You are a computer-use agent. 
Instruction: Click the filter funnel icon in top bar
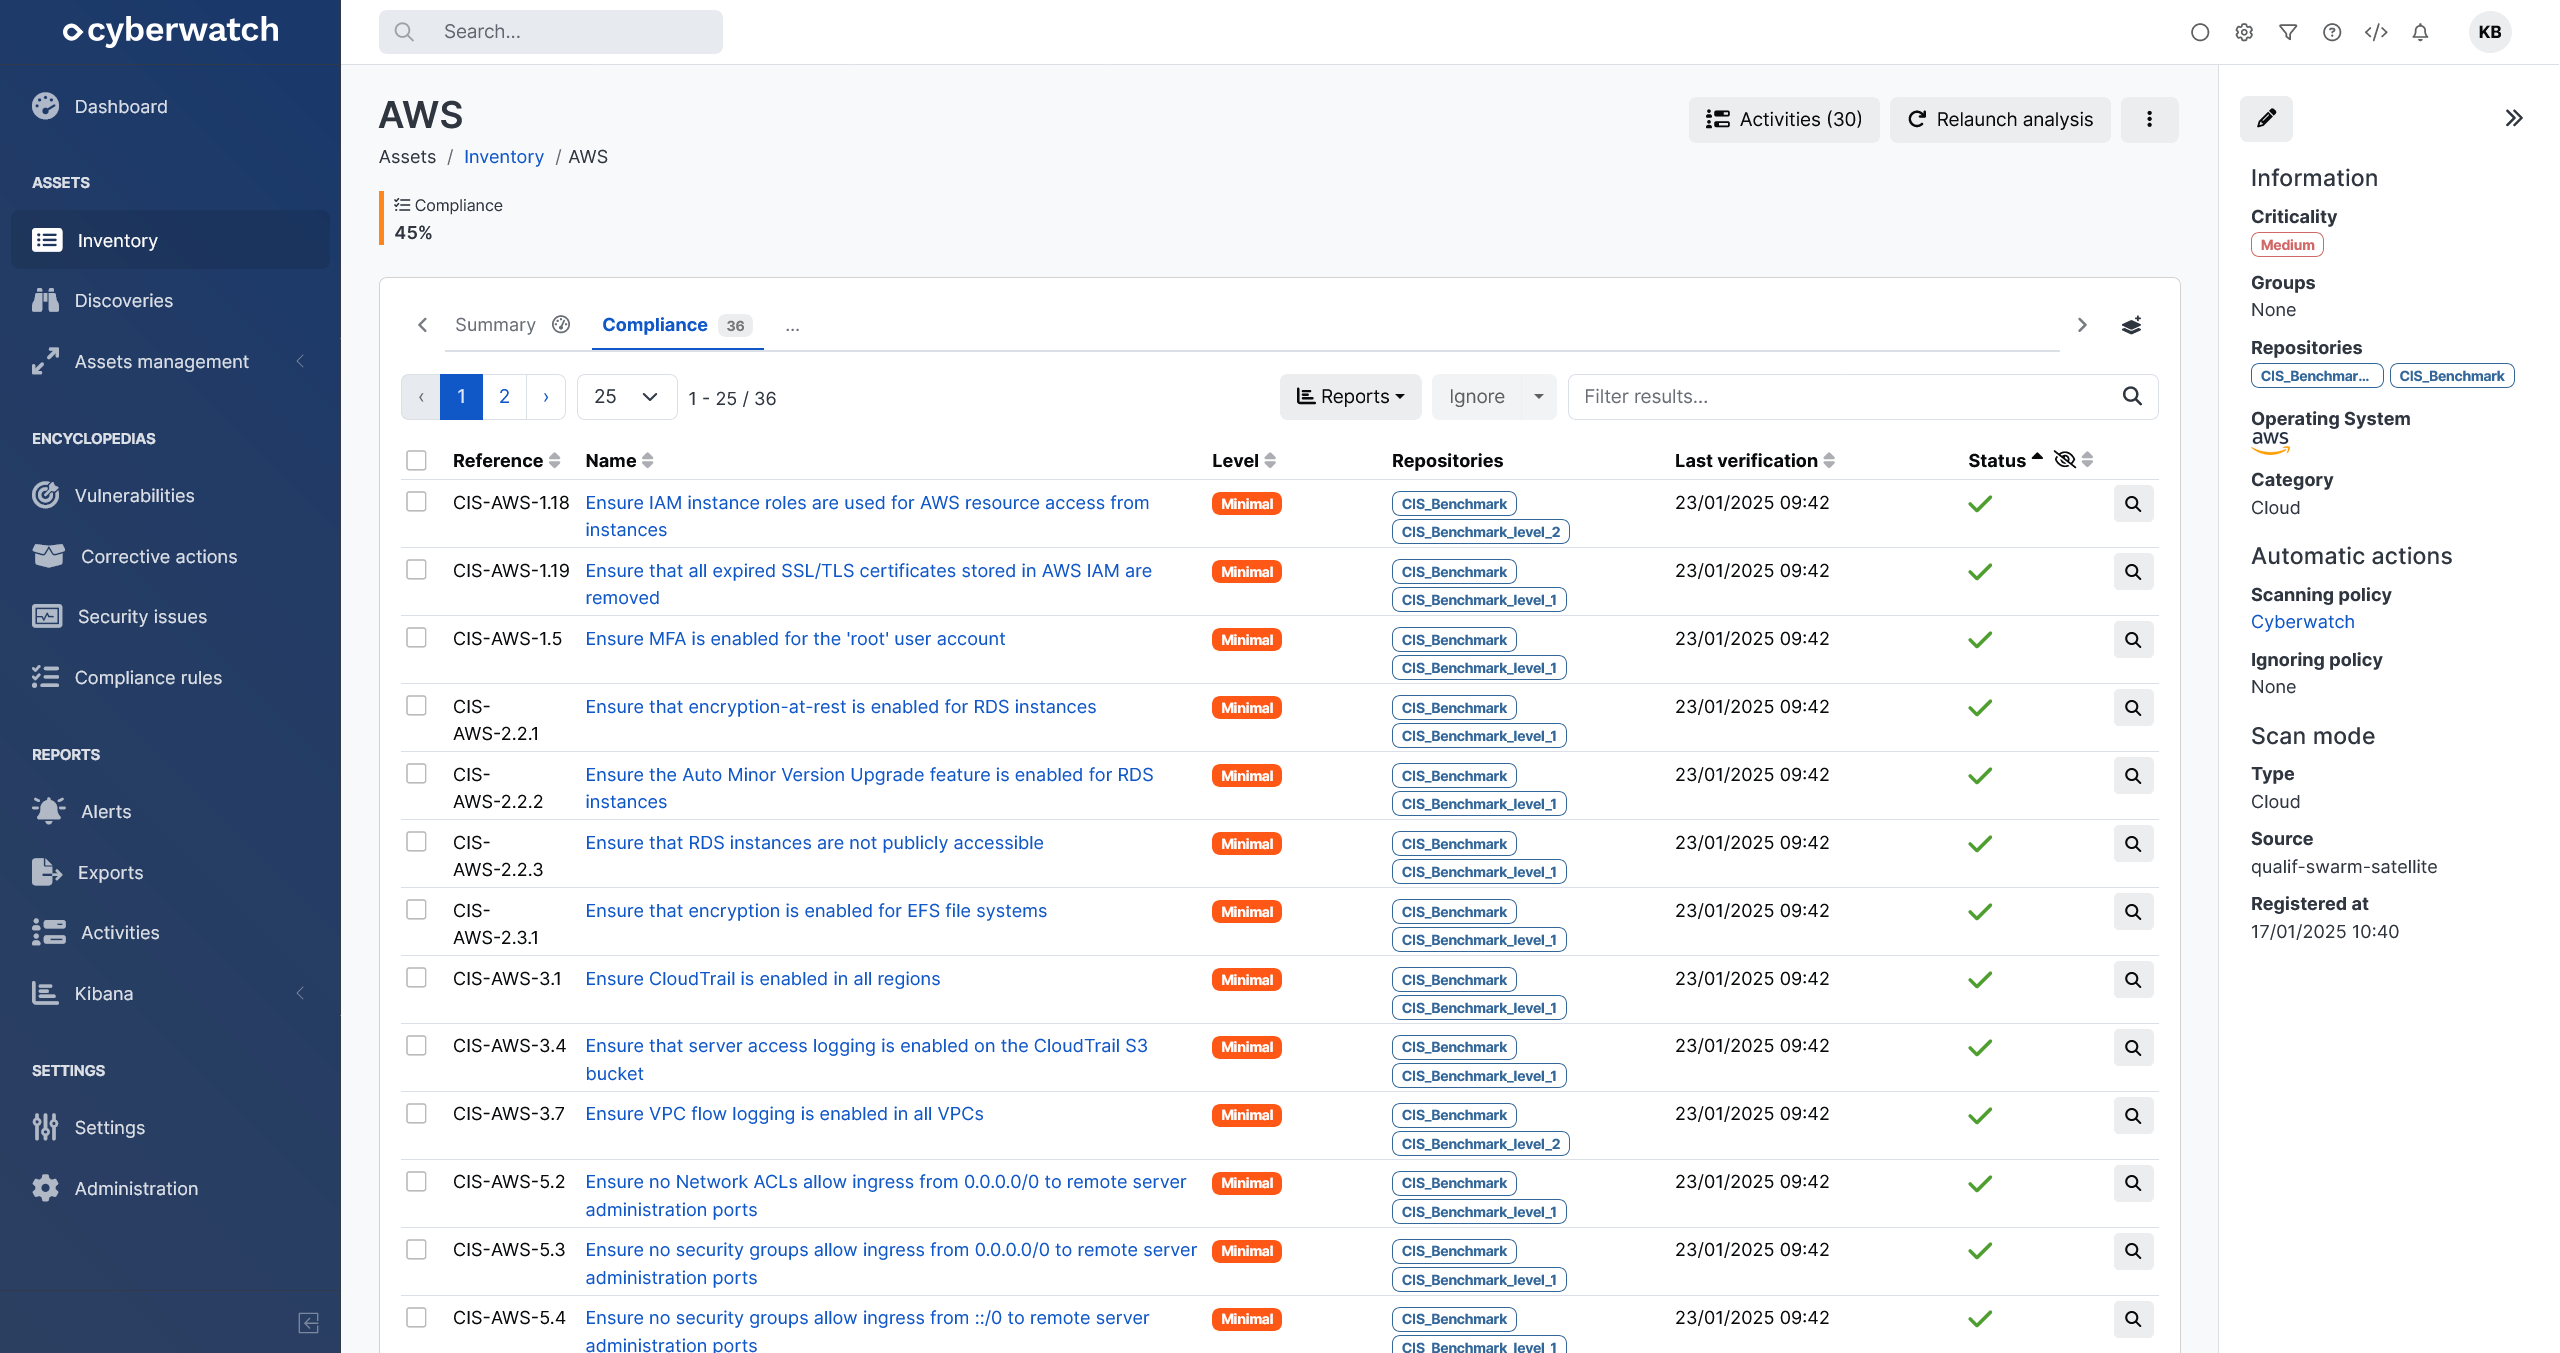[x=2288, y=32]
